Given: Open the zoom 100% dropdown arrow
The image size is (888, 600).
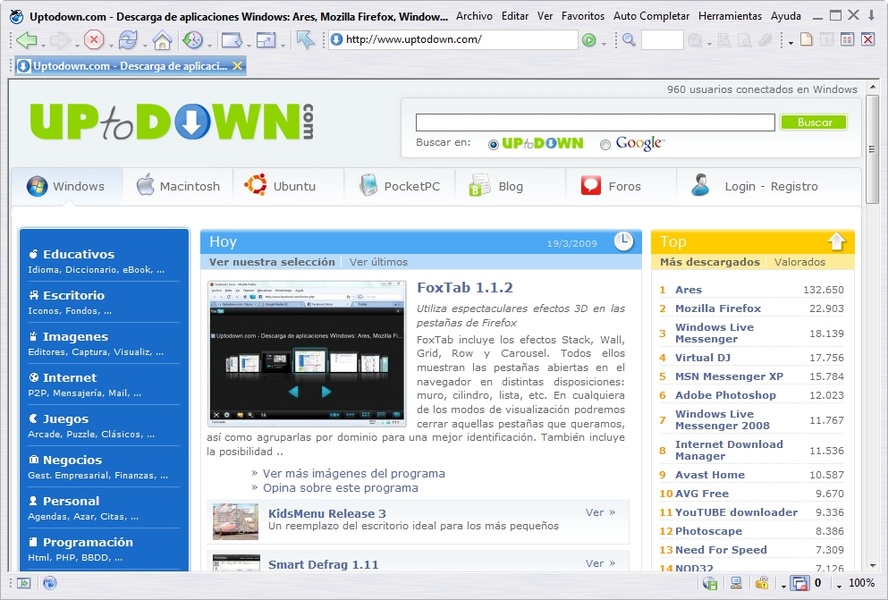Looking at the screenshot, I should [x=839, y=585].
